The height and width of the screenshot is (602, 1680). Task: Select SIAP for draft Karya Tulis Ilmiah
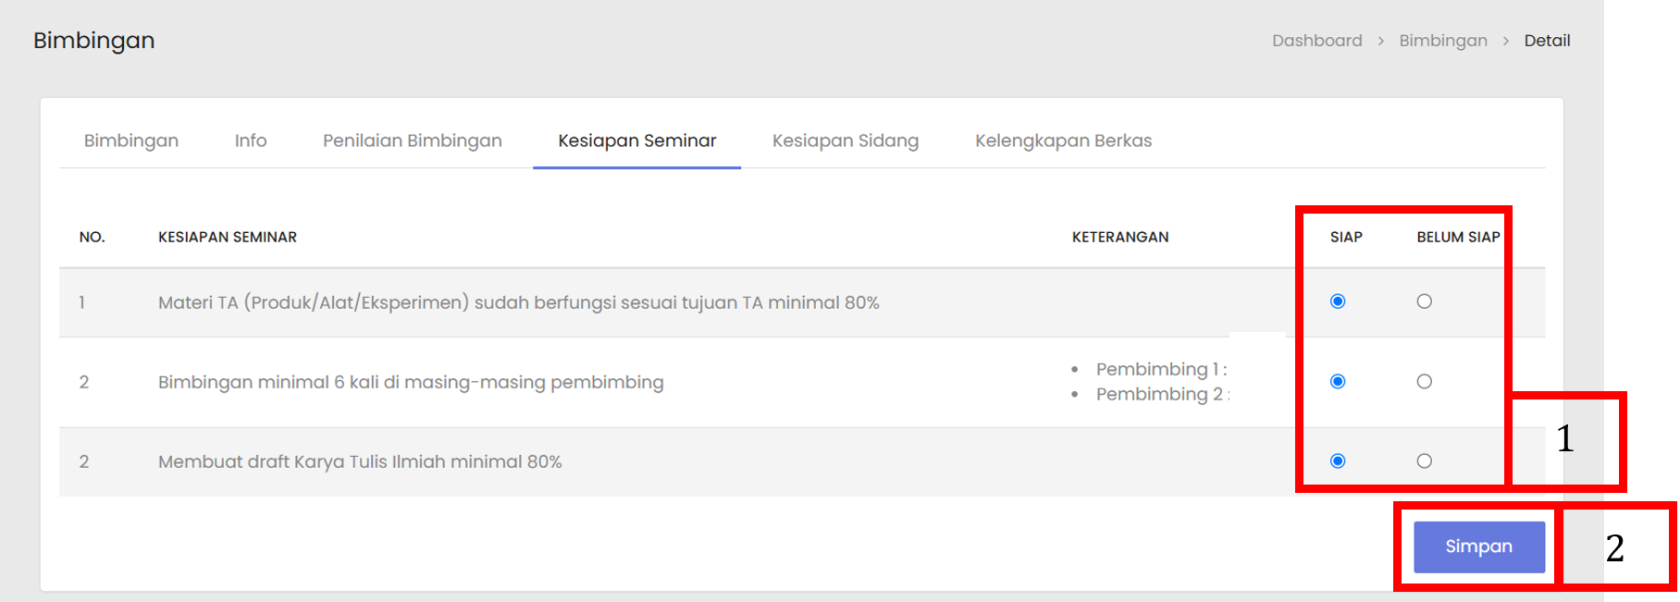[x=1337, y=461]
